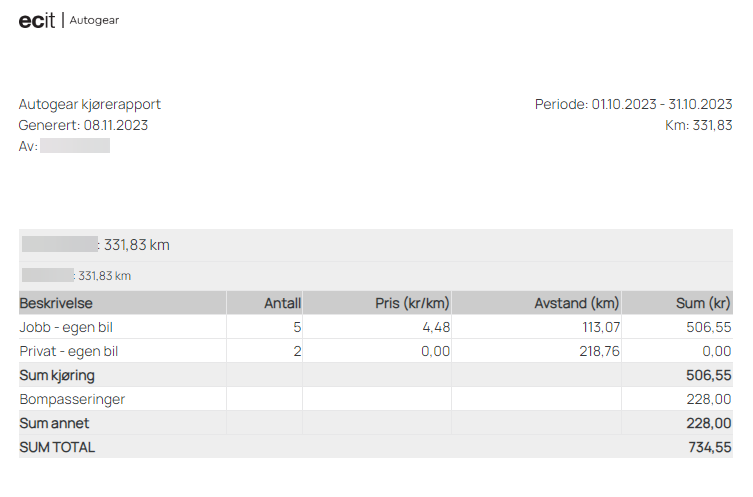
Task: Click the 113,07 distance value
Action: tap(601, 327)
